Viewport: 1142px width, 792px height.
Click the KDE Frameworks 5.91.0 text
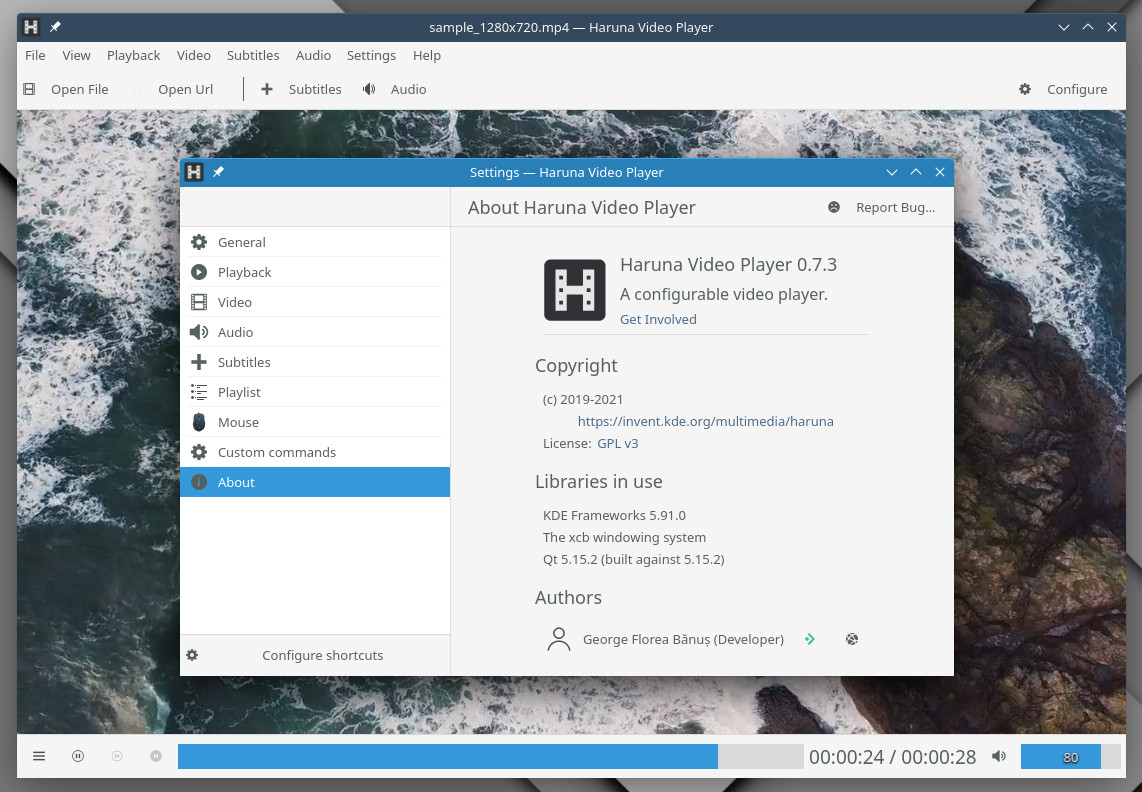pos(614,515)
